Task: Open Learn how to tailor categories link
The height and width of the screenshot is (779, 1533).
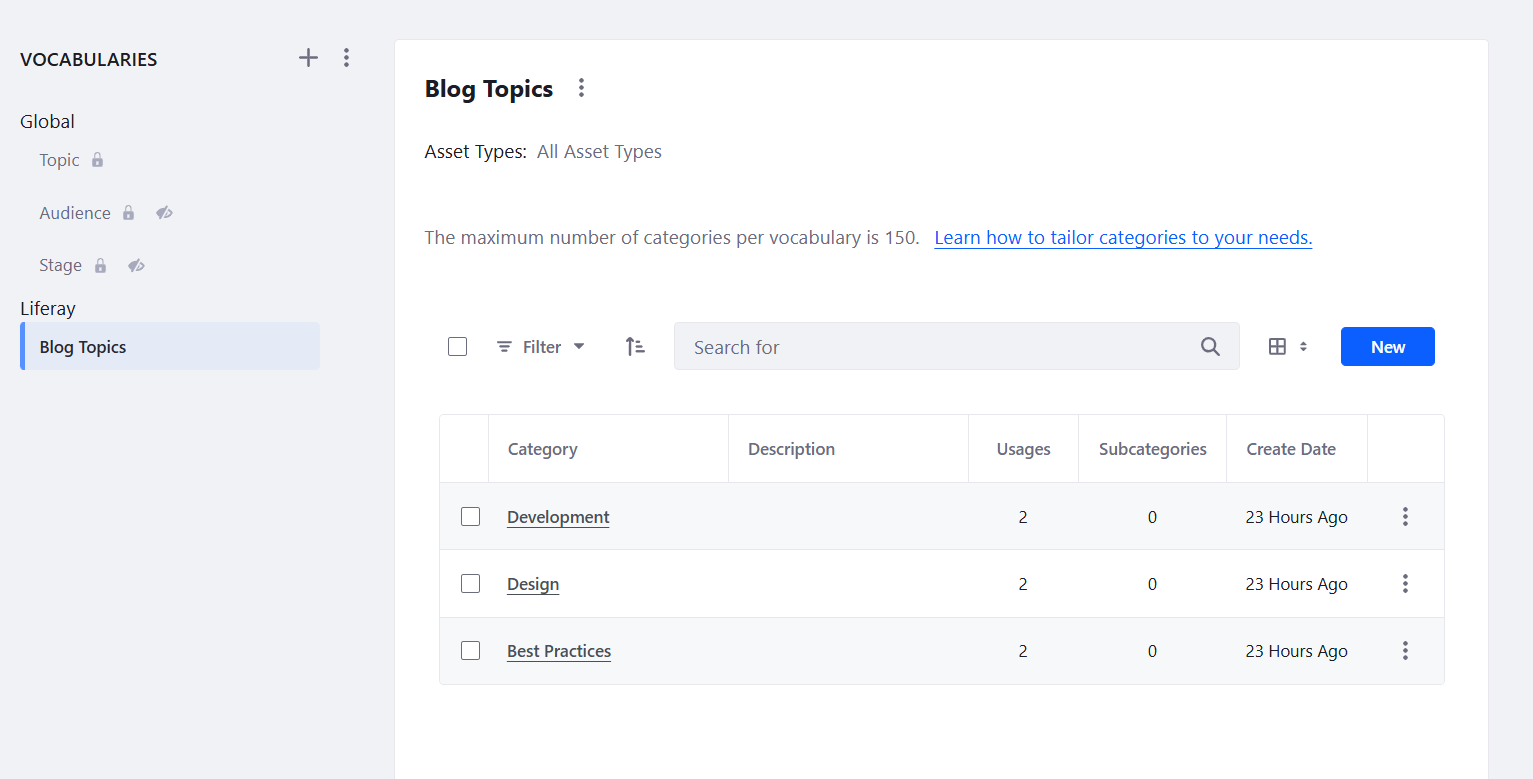Action: pyautogui.click(x=1123, y=238)
